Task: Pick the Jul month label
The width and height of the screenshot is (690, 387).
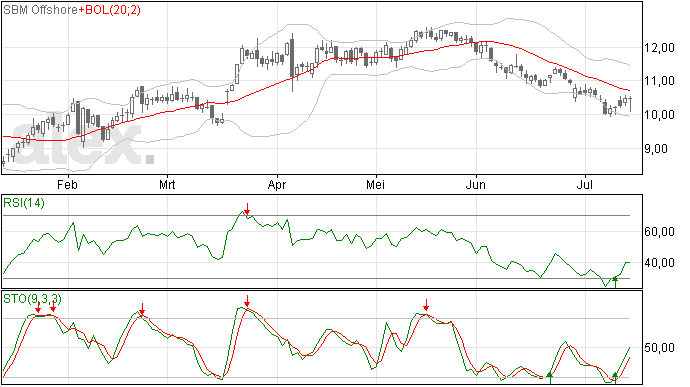Action: (x=584, y=184)
